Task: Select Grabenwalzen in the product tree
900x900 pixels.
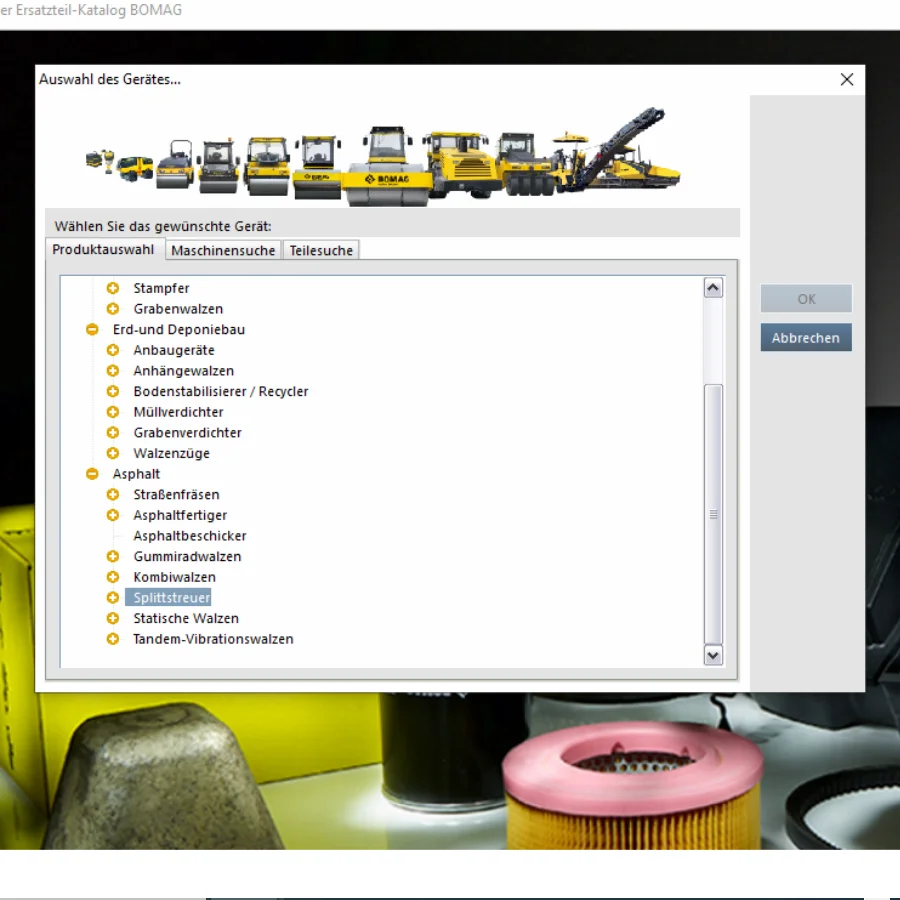Action: (178, 309)
